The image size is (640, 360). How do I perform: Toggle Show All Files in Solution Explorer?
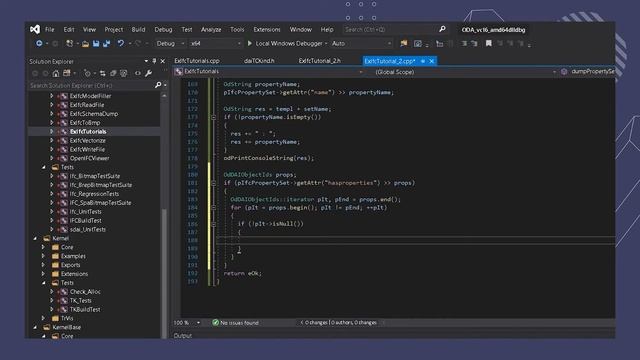123,73
